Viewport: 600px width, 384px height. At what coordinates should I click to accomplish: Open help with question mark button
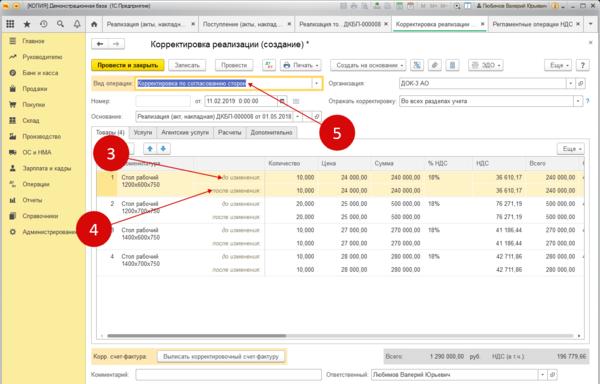[582, 65]
